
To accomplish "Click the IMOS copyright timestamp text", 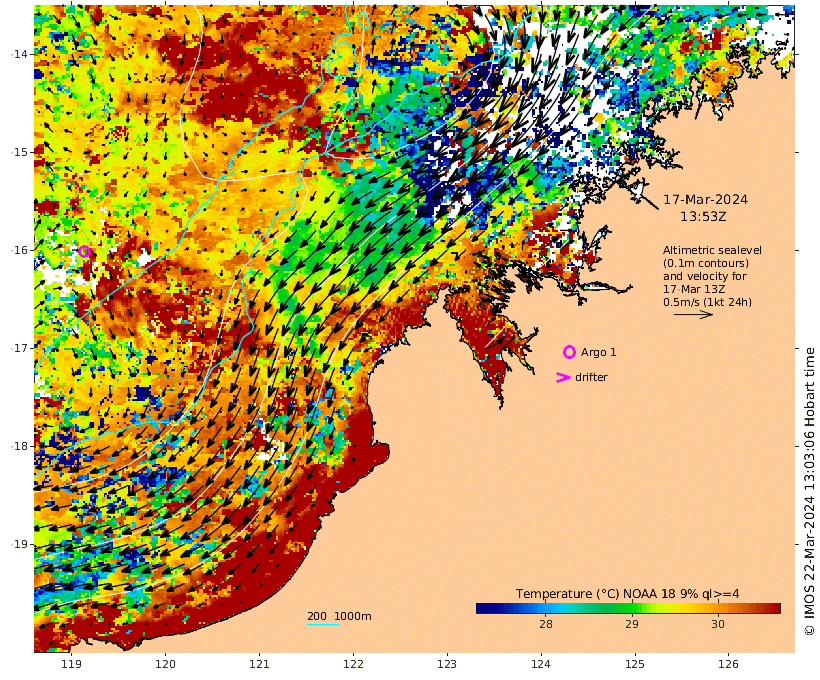I will pos(810,491).
